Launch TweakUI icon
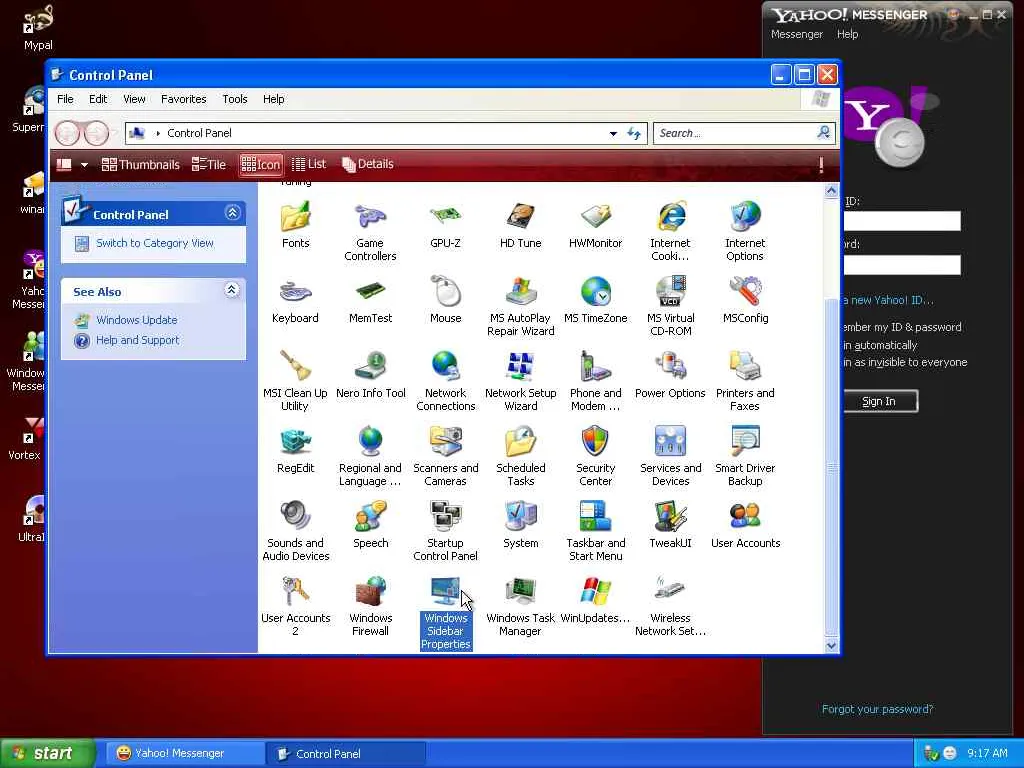Viewport: 1024px width, 768px height. (x=671, y=519)
